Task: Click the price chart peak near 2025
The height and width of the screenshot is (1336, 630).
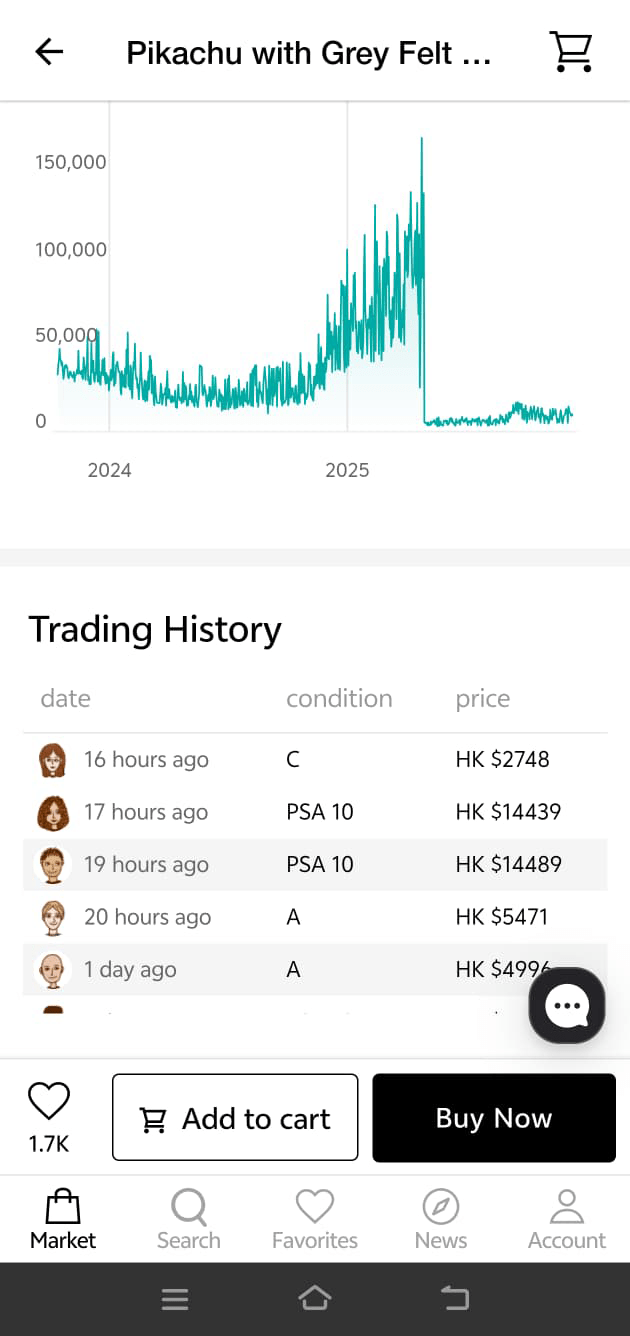Action: pos(421,140)
